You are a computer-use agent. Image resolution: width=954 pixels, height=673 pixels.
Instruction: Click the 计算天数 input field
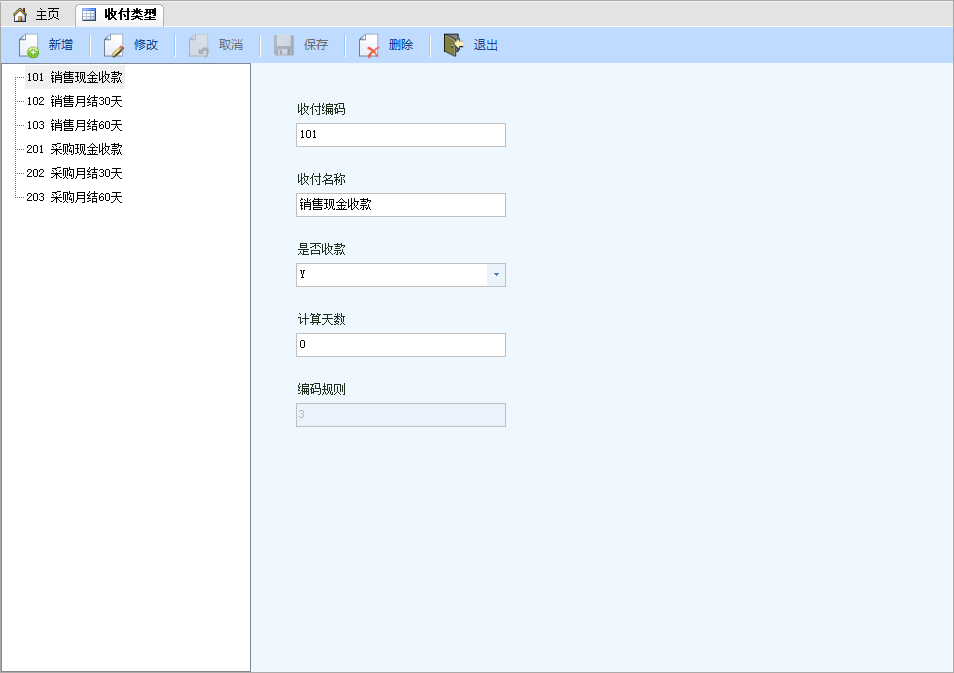point(401,345)
